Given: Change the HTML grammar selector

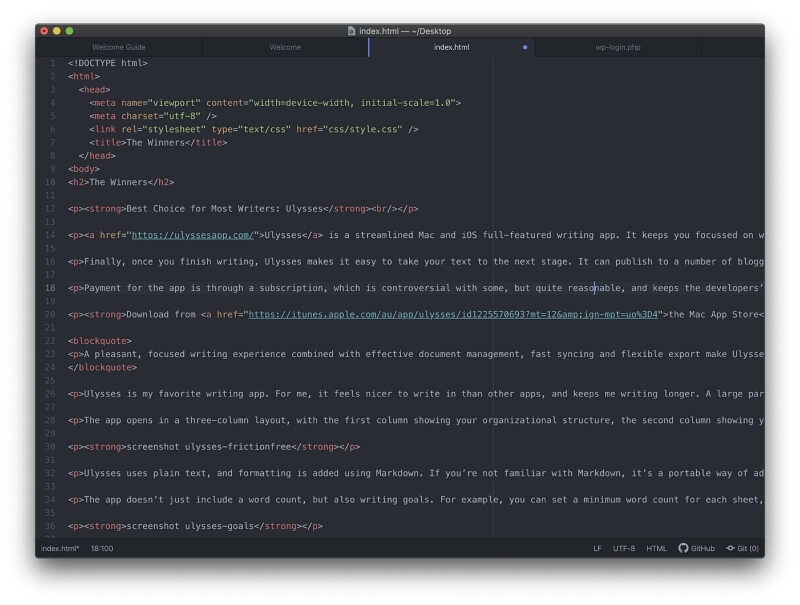Looking at the screenshot, I should click(x=656, y=548).
